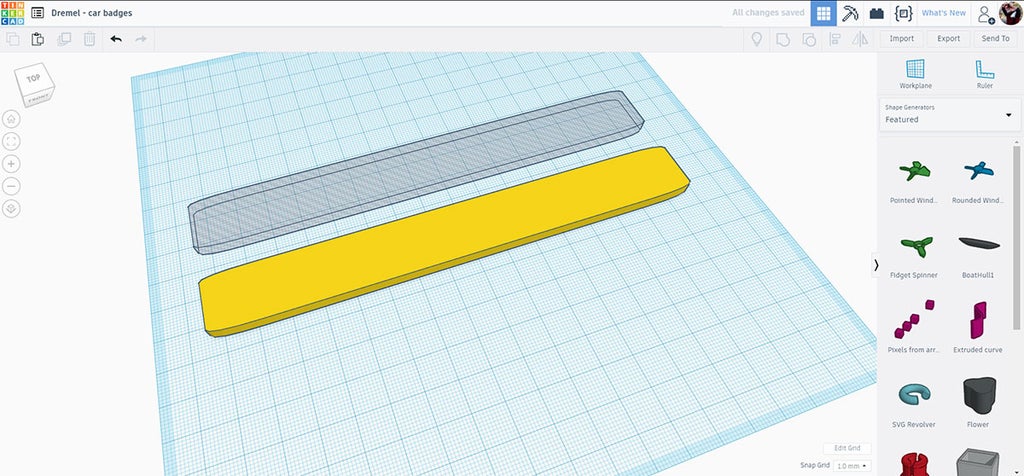Open the Codeblocks braces icon
1024x476 pixels.
[903, 13]
